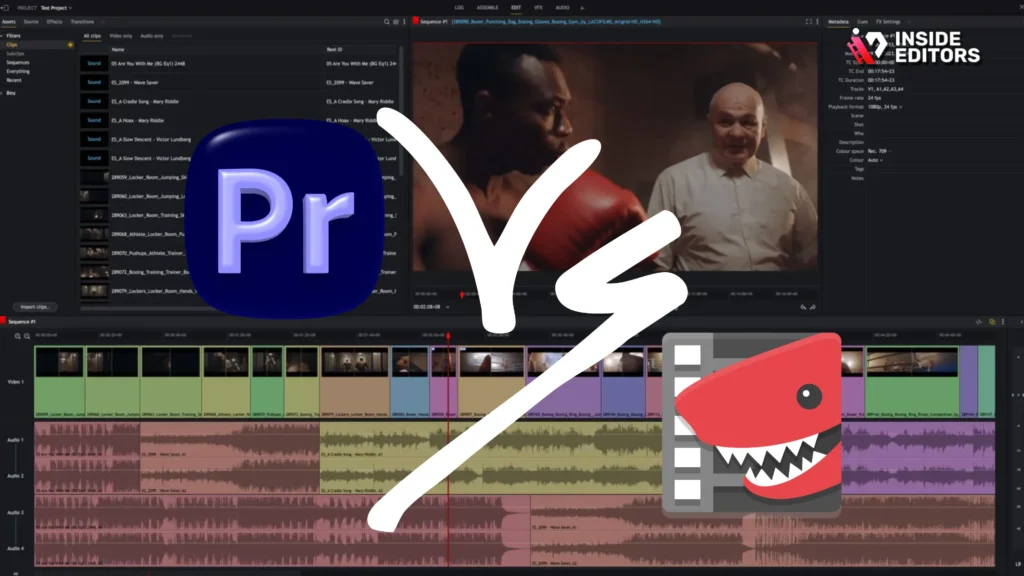Toggle the yellow timeline sync icon
This screenshot has height=576, width=1024.
992,321
